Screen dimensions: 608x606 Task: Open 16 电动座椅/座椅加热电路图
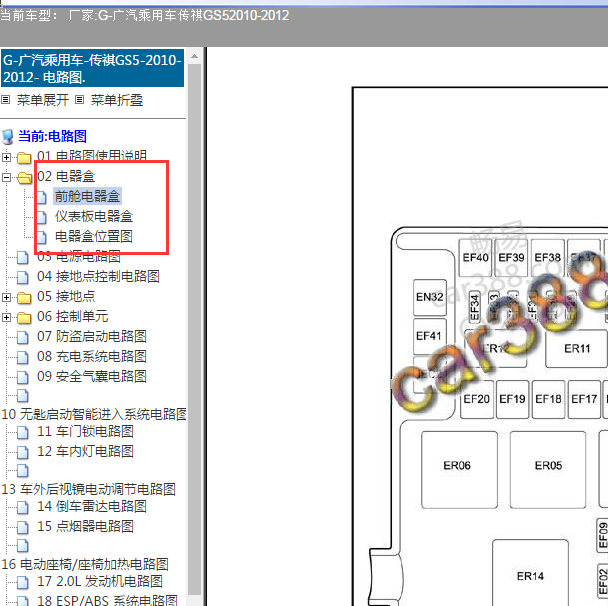(x=85, y=564)
